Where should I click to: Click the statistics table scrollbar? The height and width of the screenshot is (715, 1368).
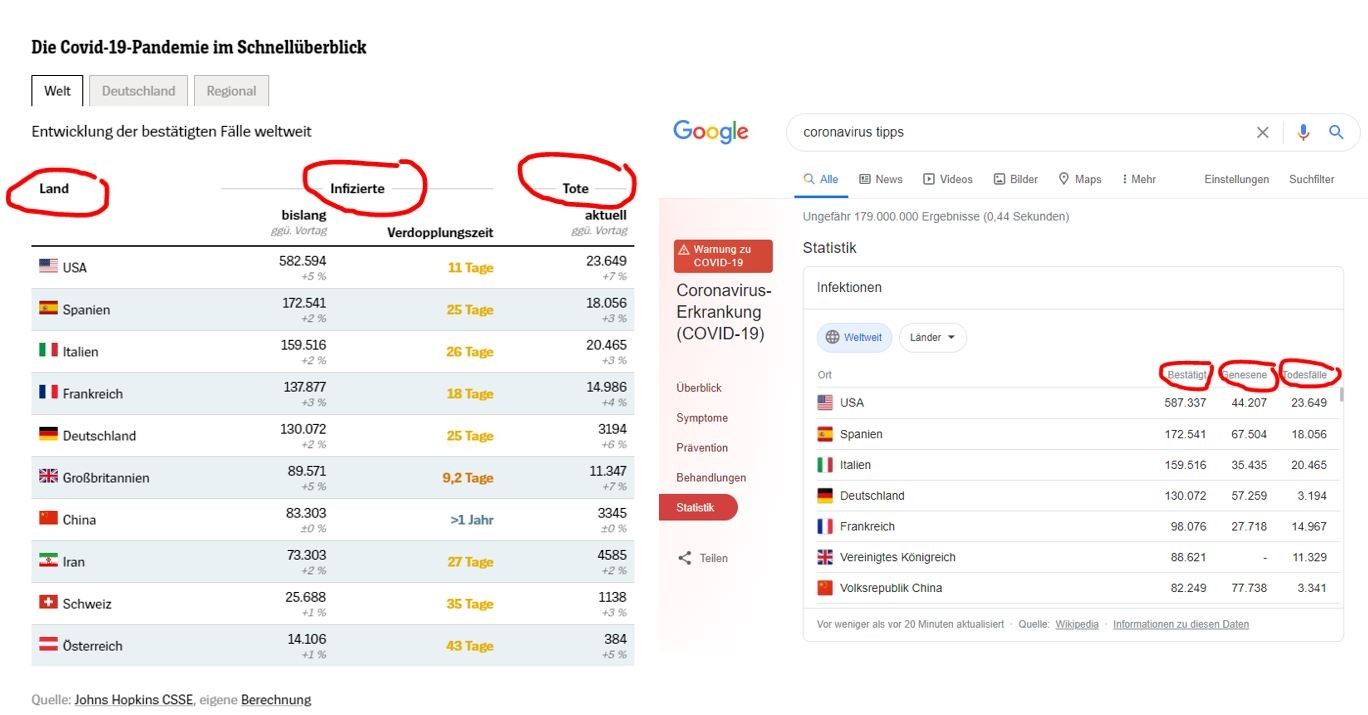pos(1340,394)
